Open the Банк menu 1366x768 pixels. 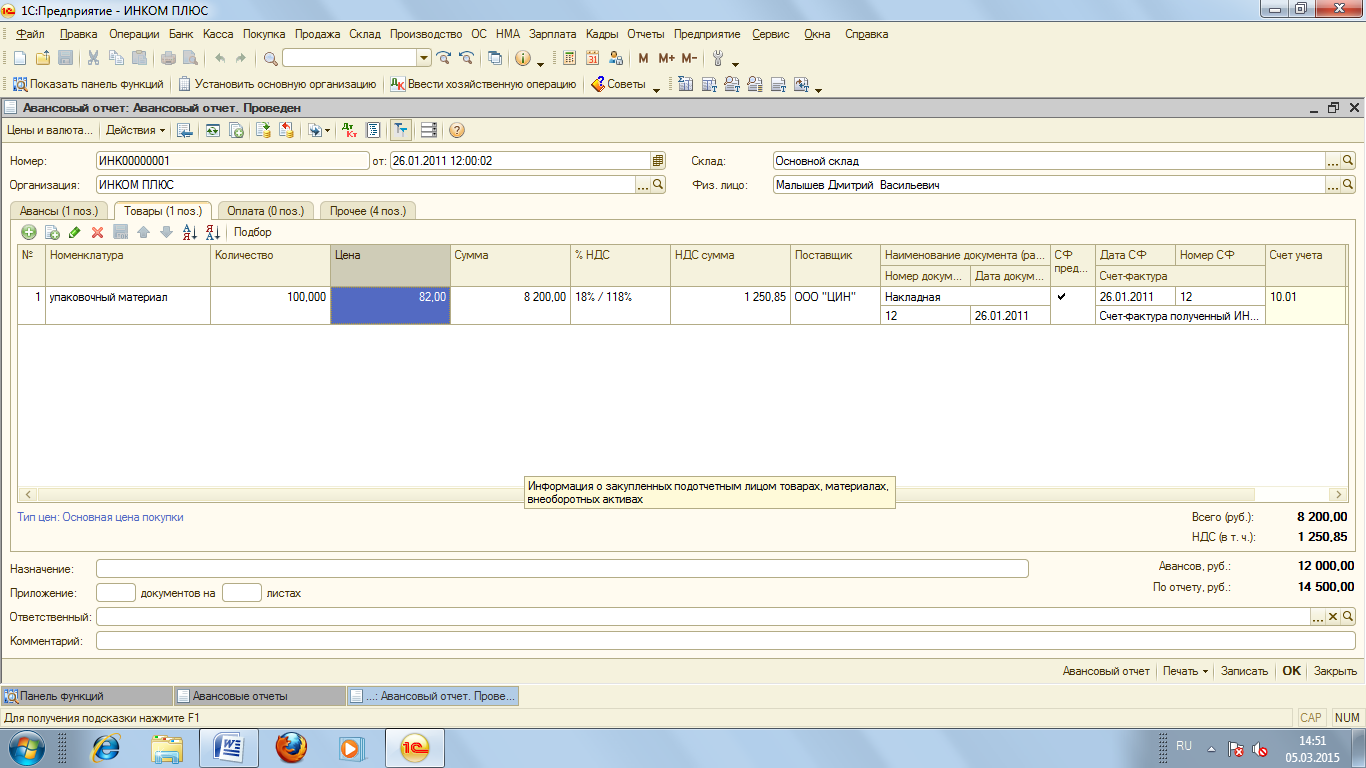tap(181, 34)
